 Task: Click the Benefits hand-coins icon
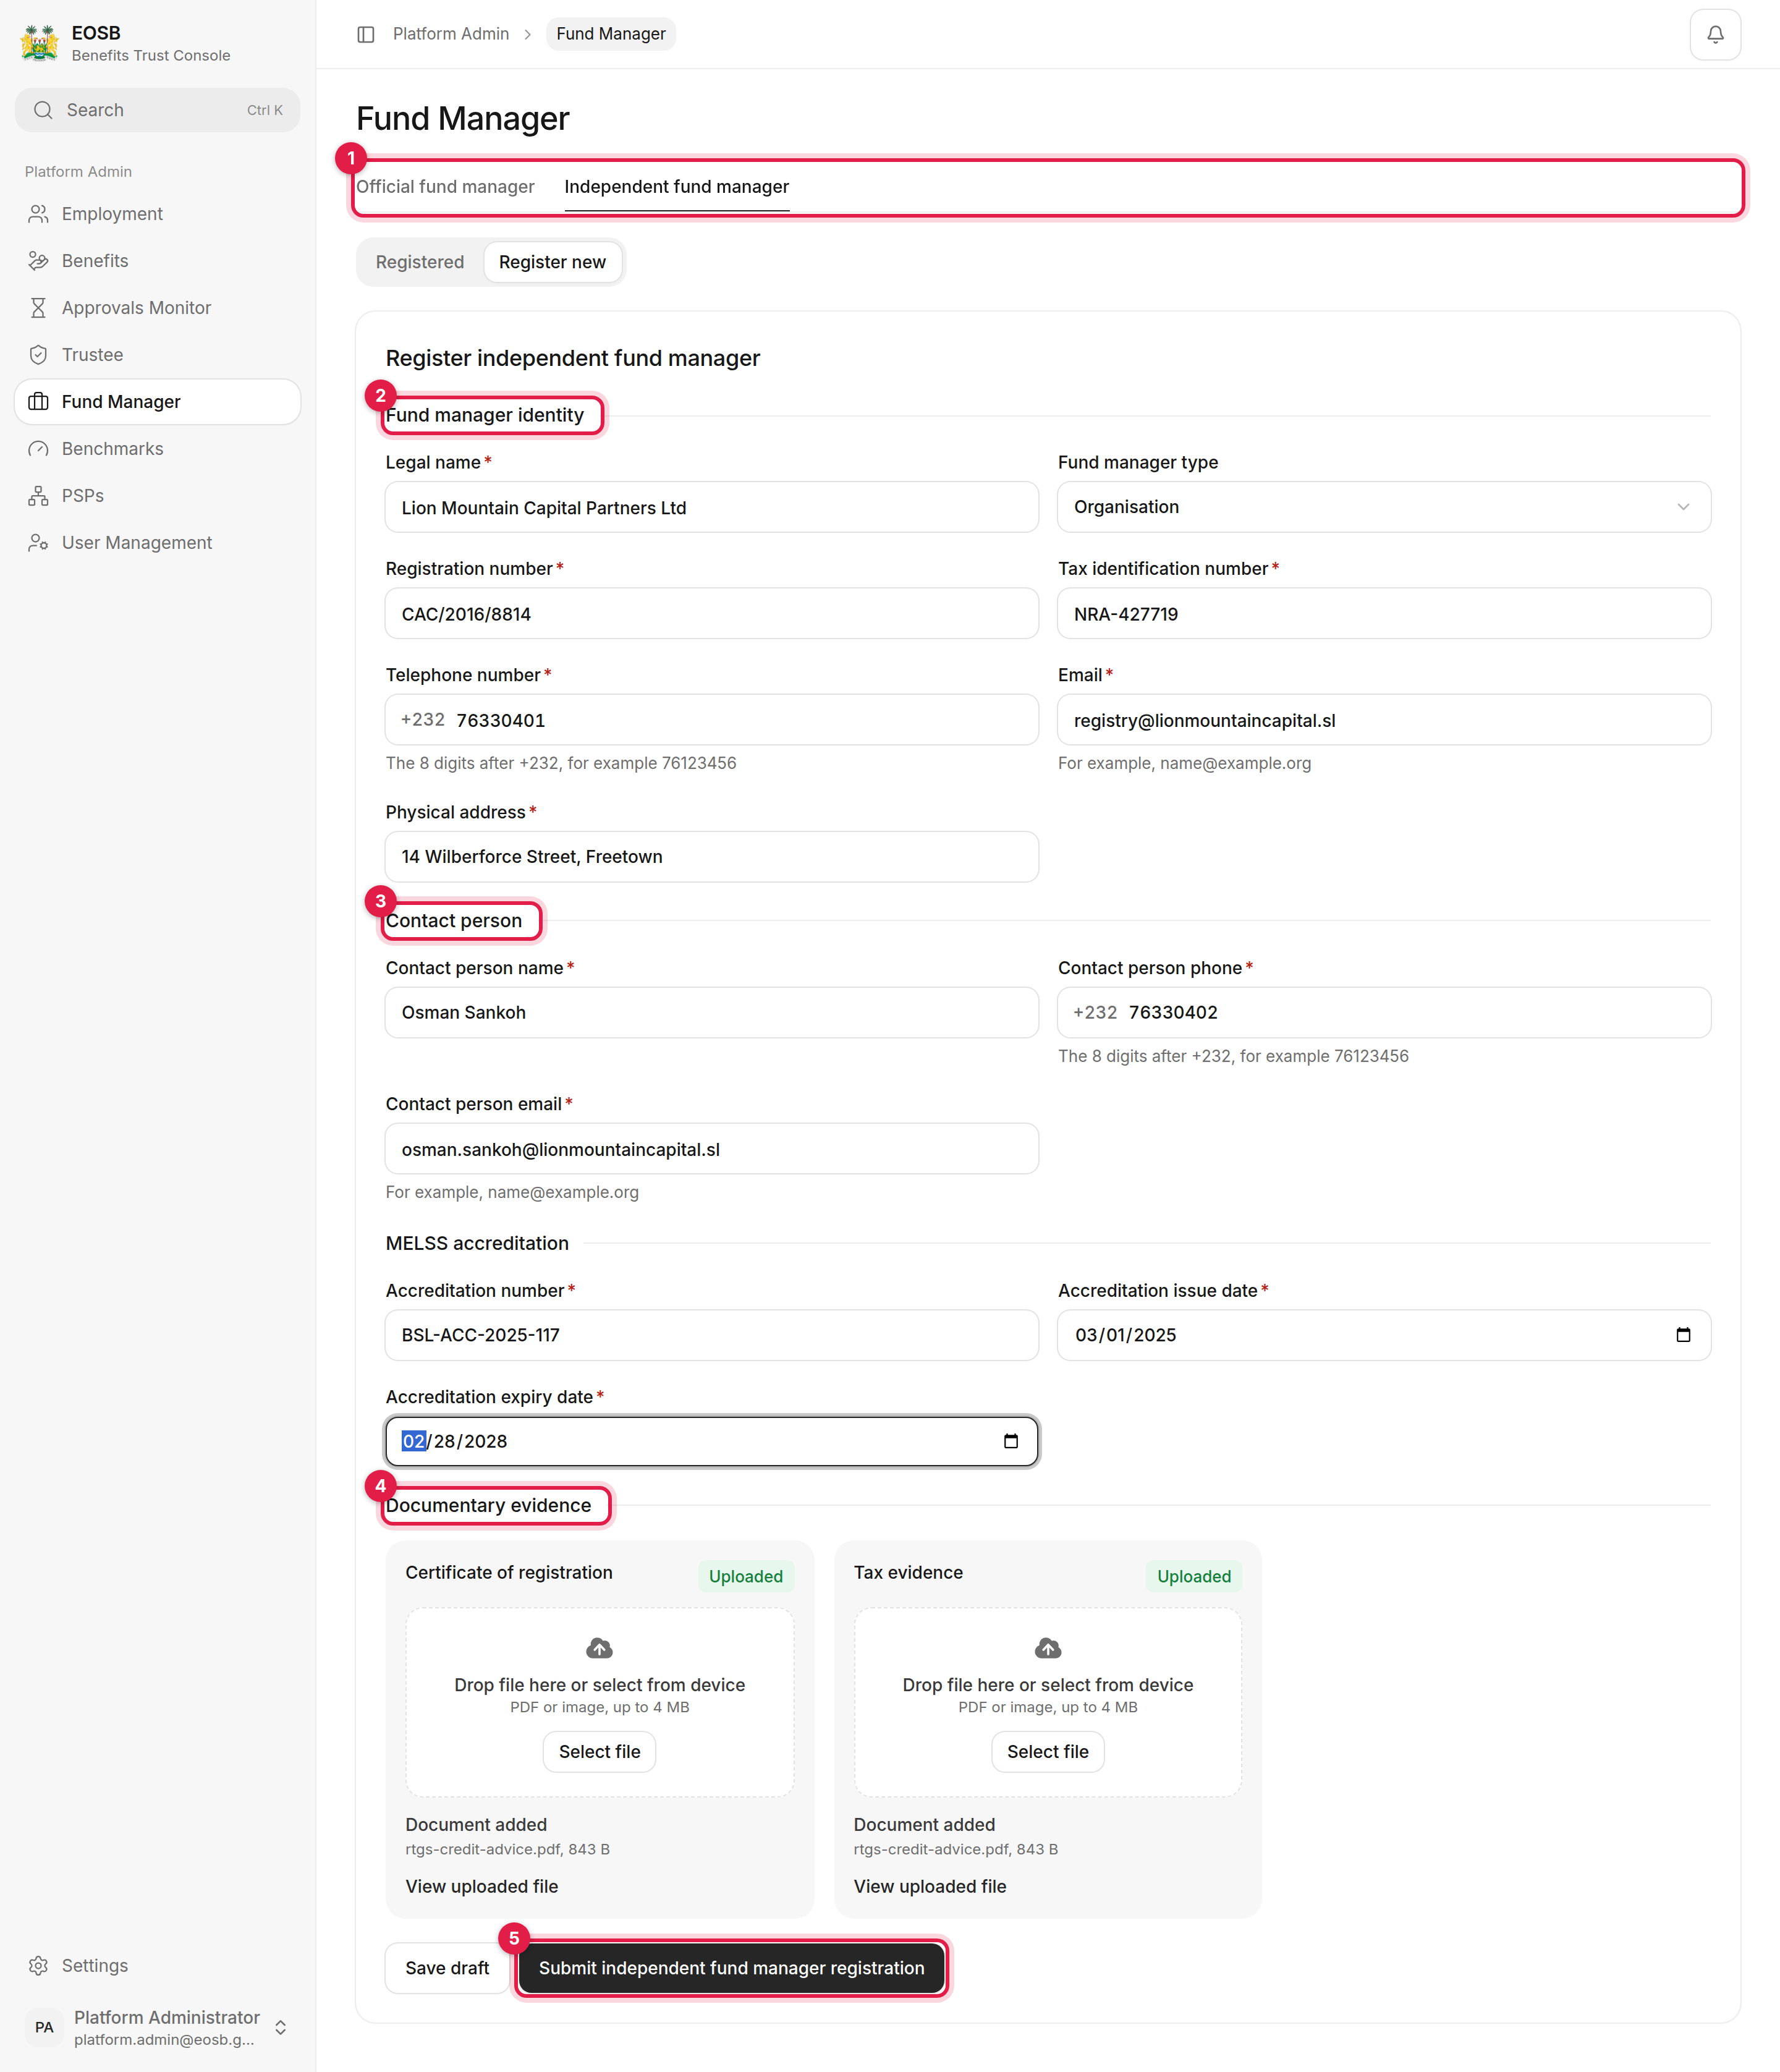click(x=38, y=261)
